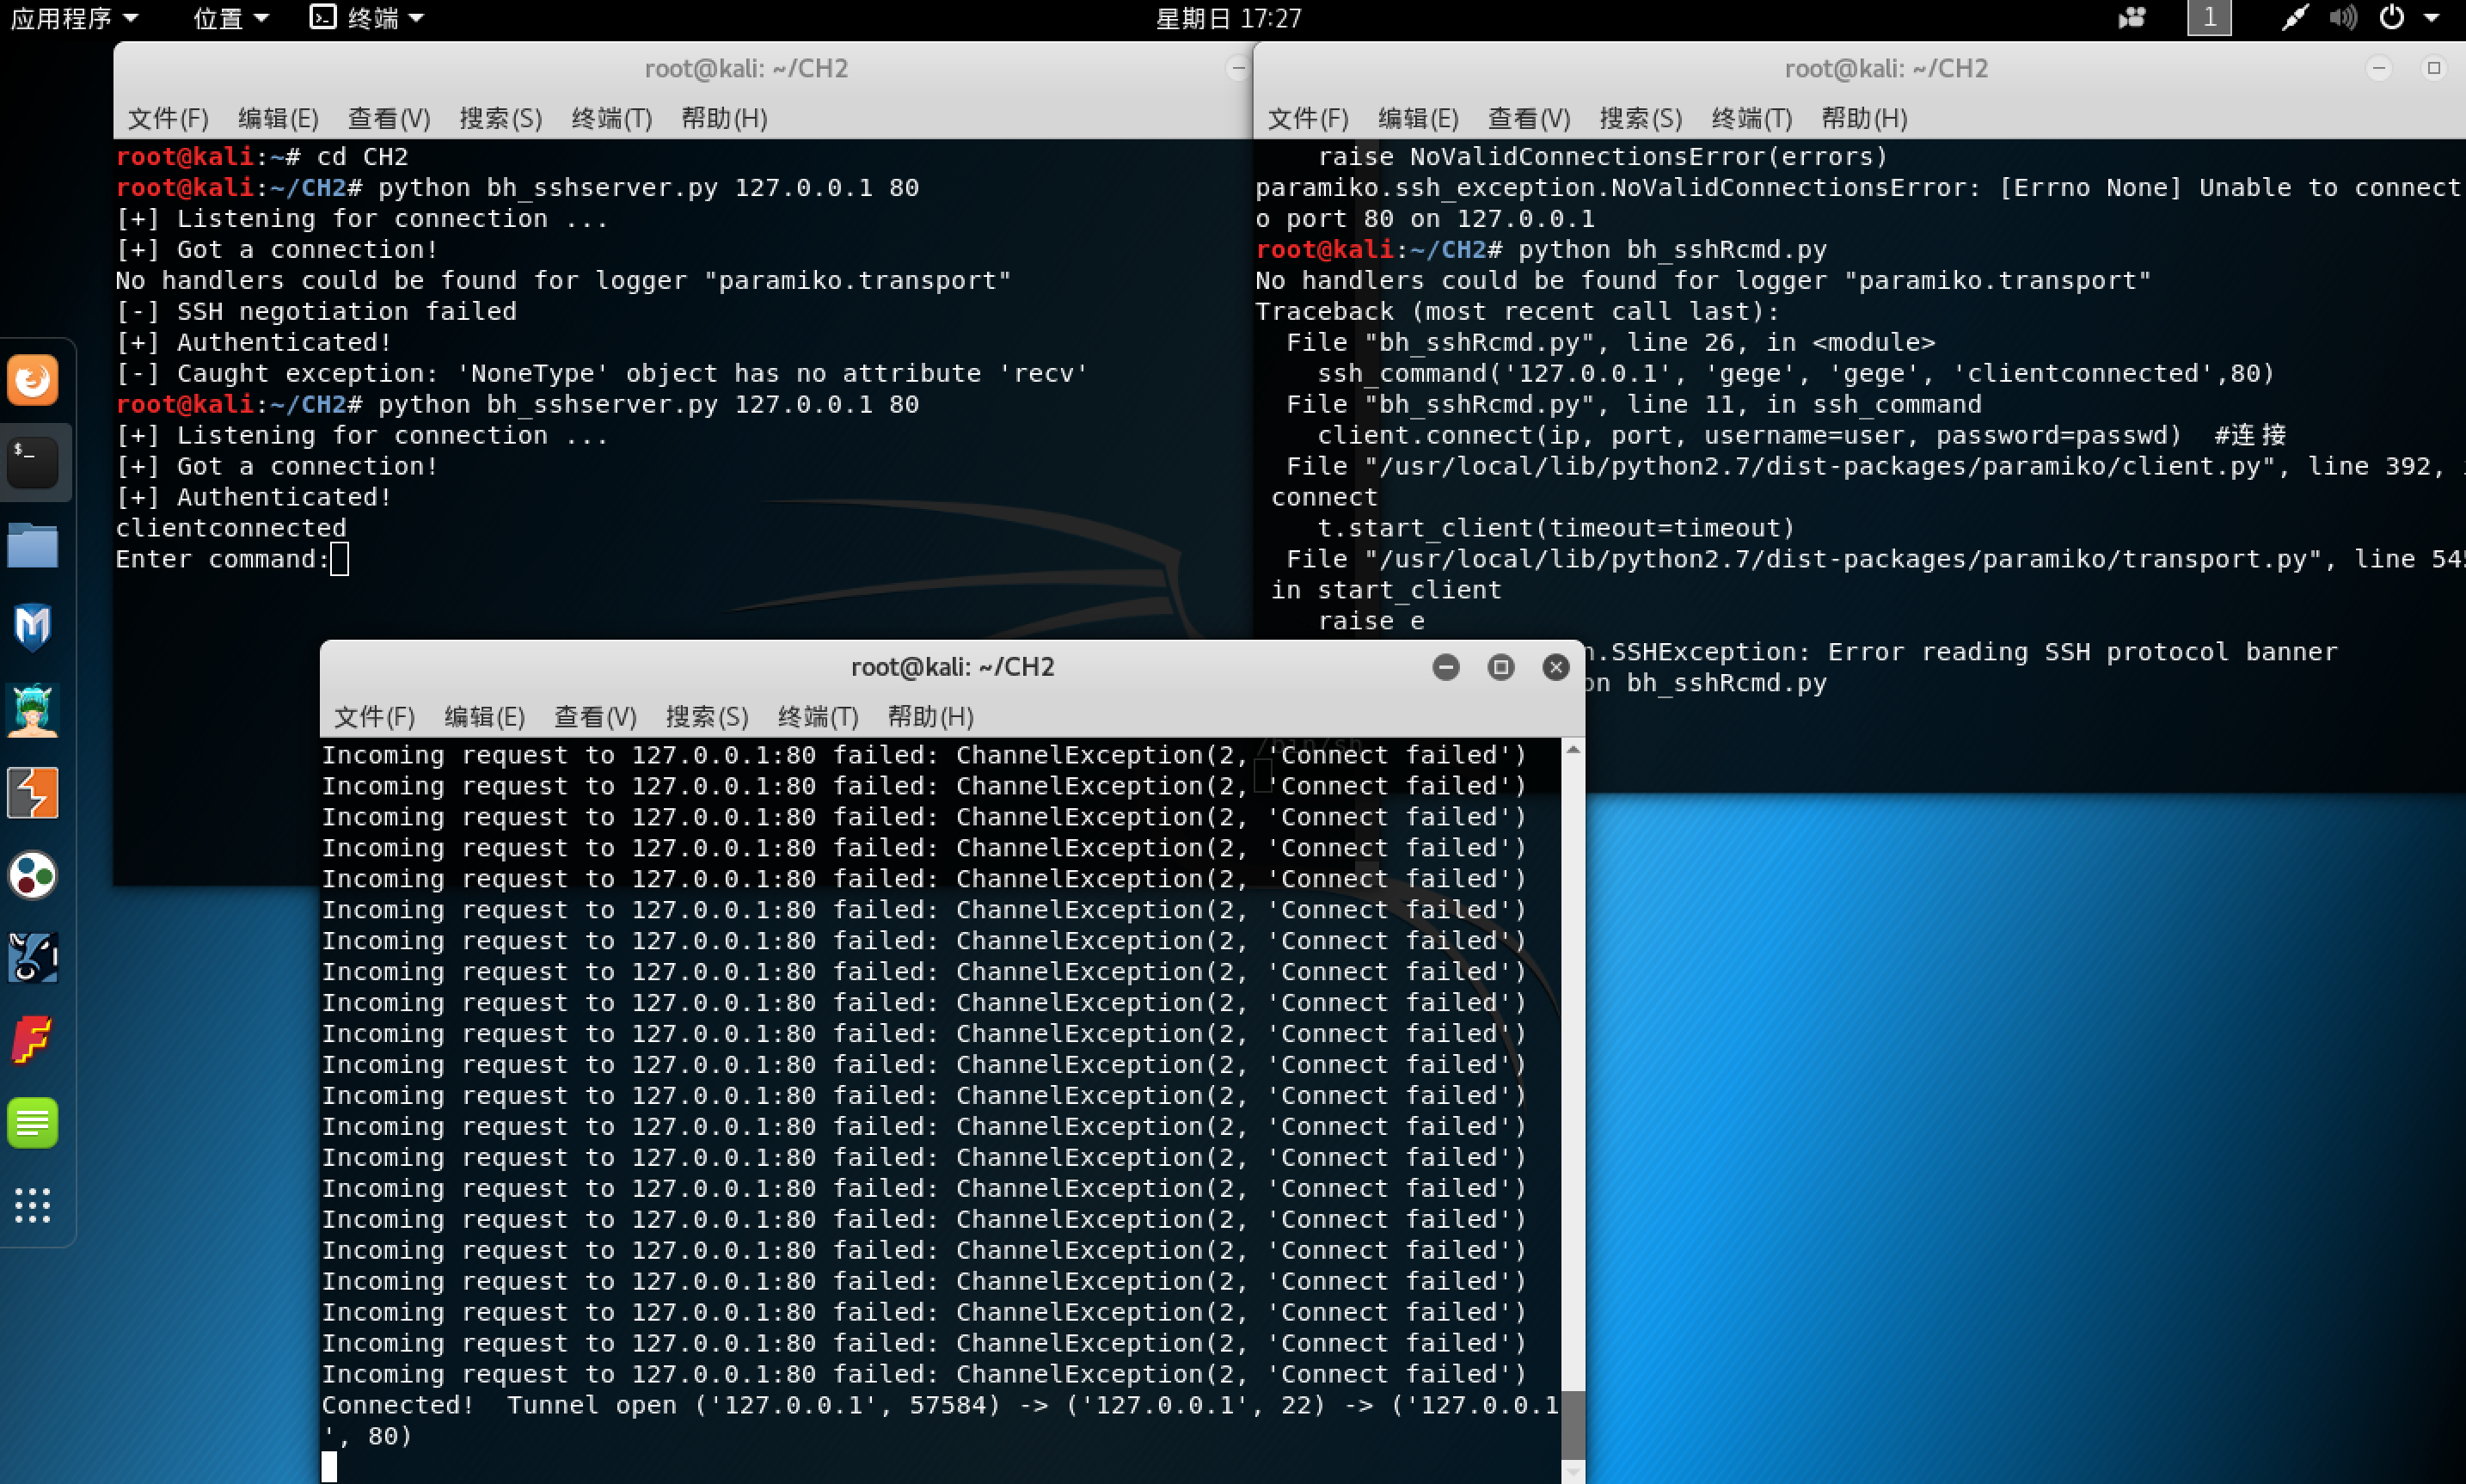Open the 位置 places menu
This screenshot has width=2466, height=1484.
point(231,18)
